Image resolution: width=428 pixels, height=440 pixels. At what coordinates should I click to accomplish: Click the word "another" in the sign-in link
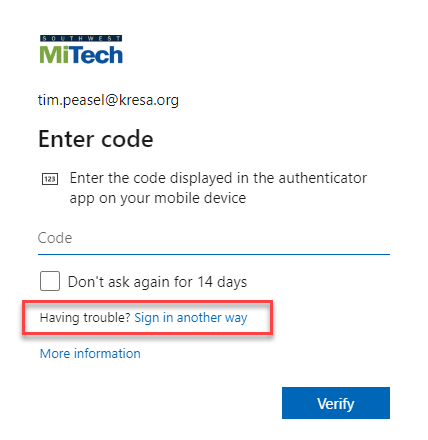(x=199, y=317)
